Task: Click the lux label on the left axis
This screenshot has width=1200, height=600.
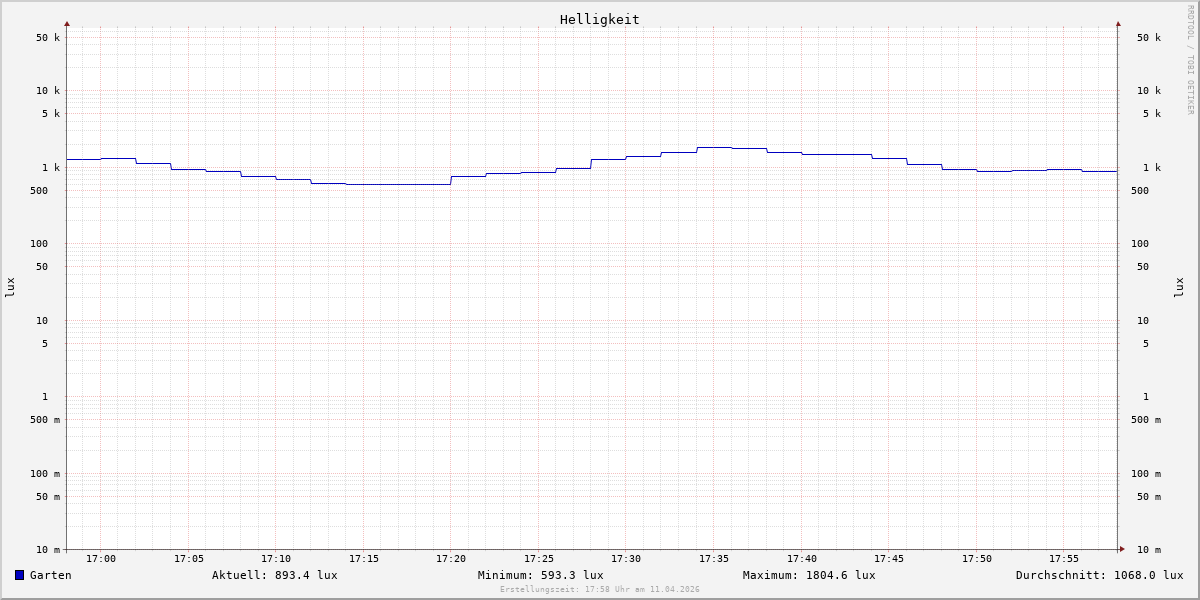Action: [x=10, y=287]
